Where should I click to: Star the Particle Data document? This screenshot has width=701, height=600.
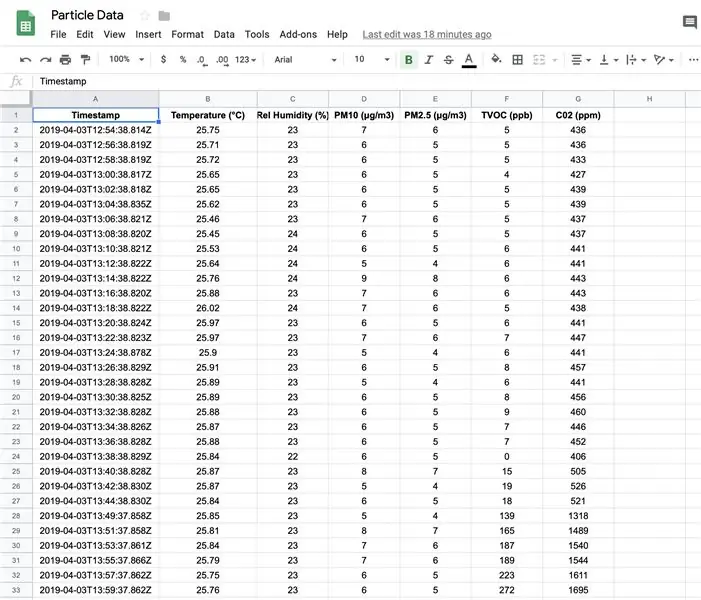click(x=145, y=16)
